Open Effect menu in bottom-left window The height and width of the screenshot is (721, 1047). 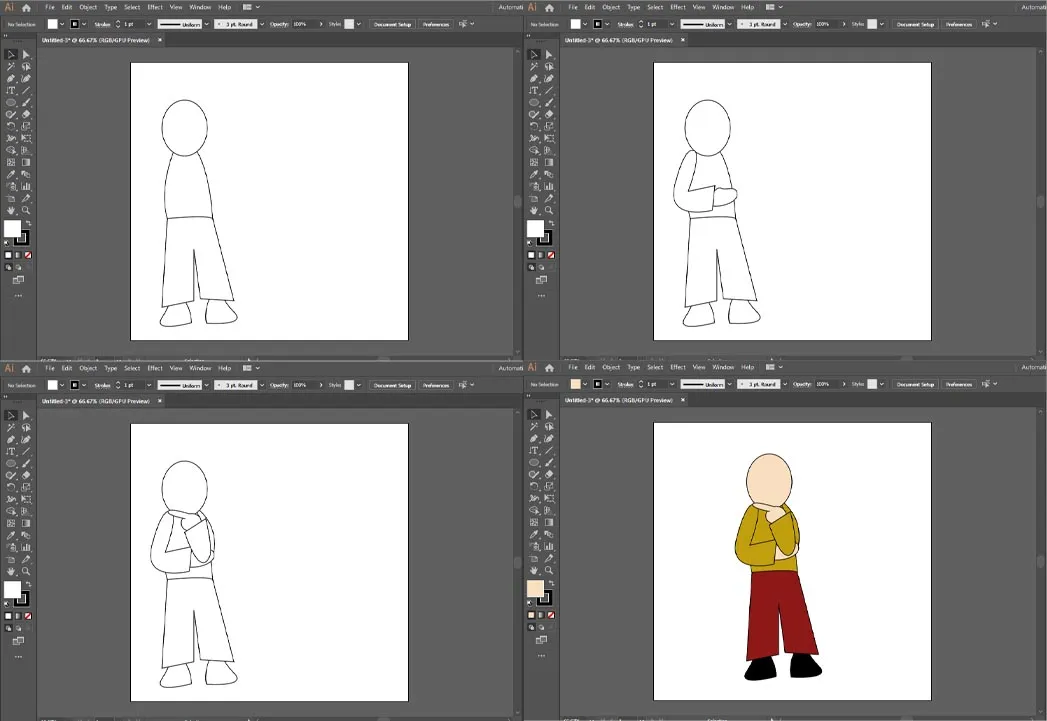click(155, 369)
